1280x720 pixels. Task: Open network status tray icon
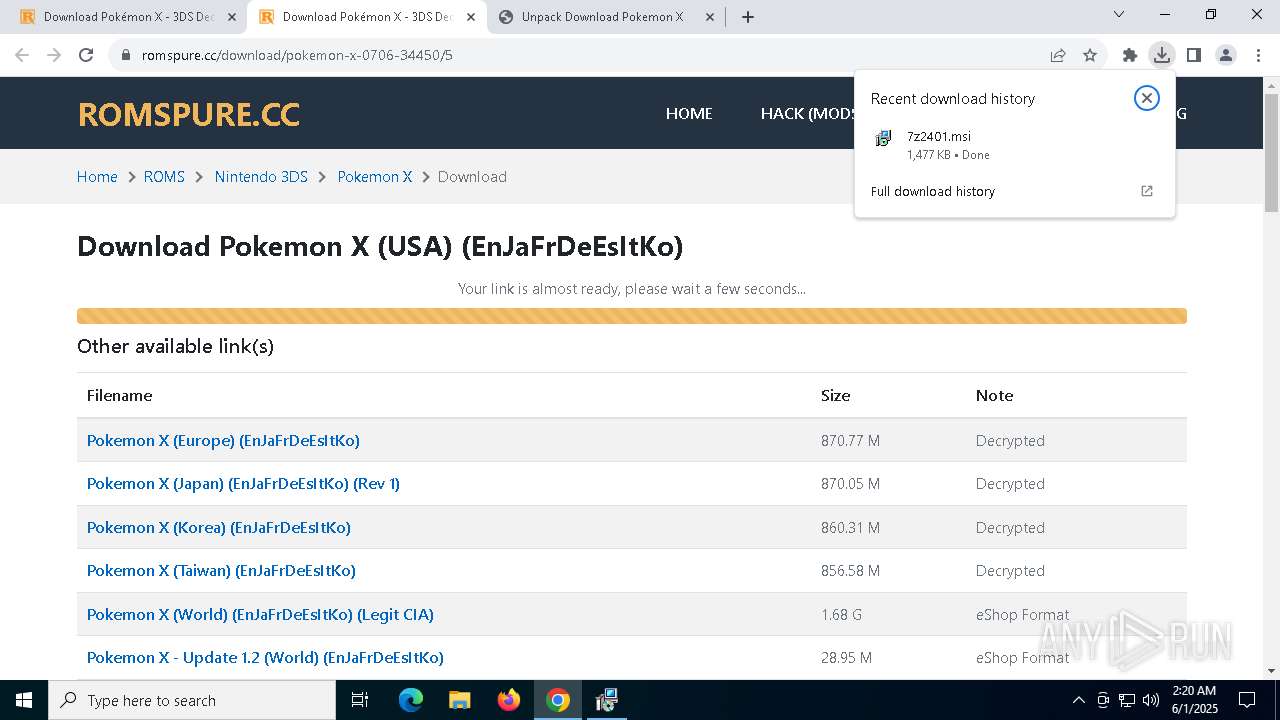pyautogui.click(x=1127, y=700)
